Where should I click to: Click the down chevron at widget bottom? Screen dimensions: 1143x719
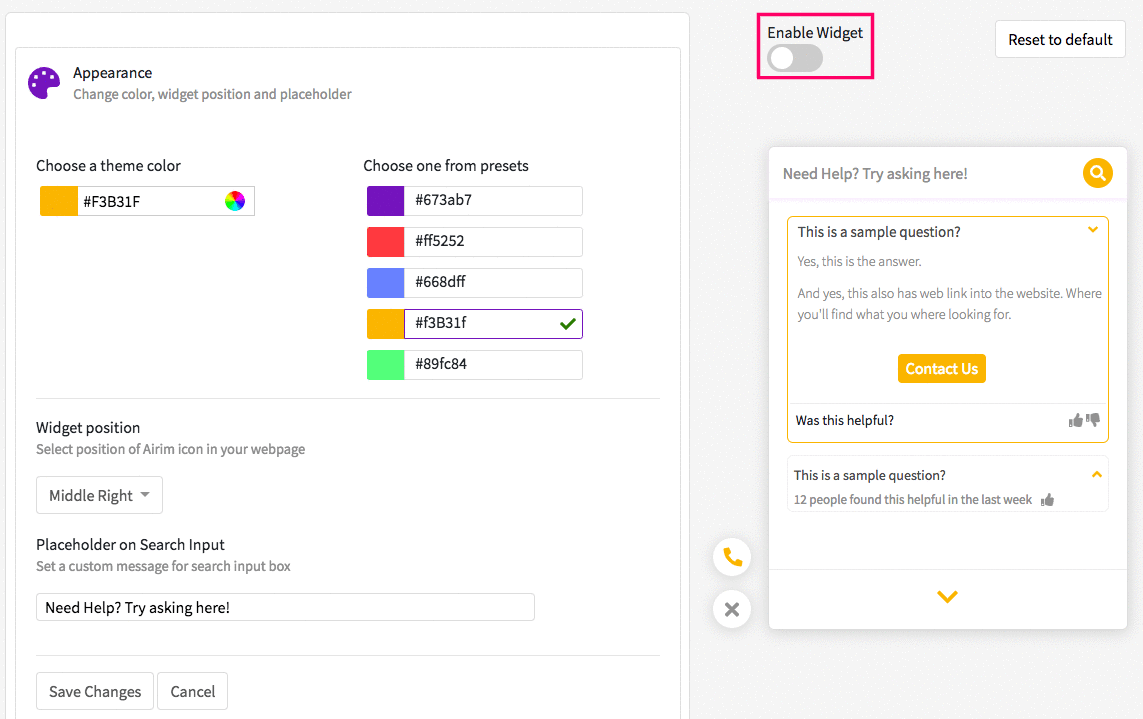pos(947,596)
